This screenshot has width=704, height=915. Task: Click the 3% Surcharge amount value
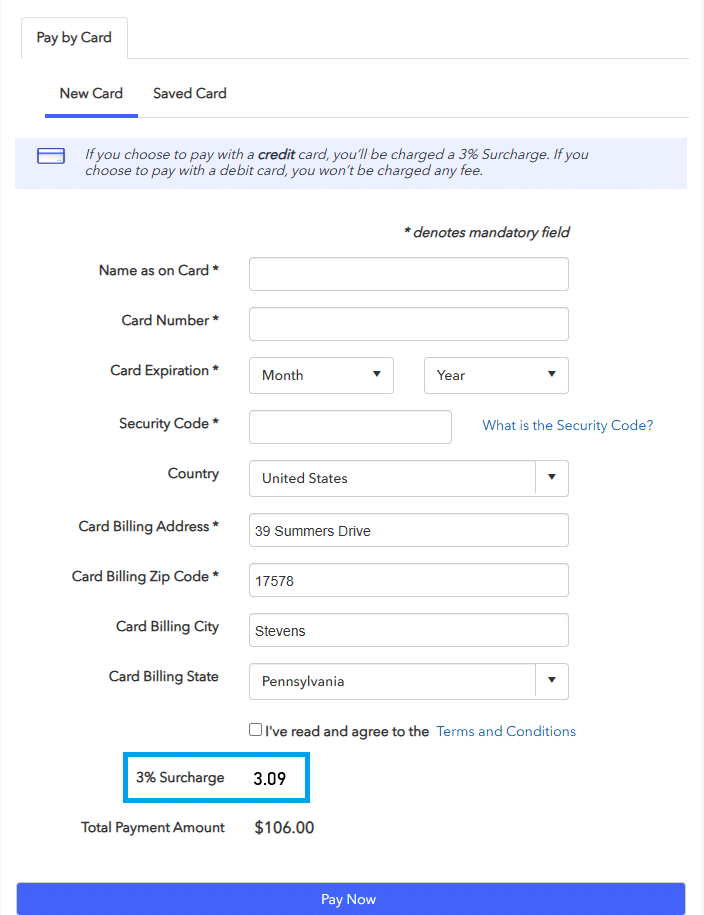pyautogui.click(x=270, y=778)
